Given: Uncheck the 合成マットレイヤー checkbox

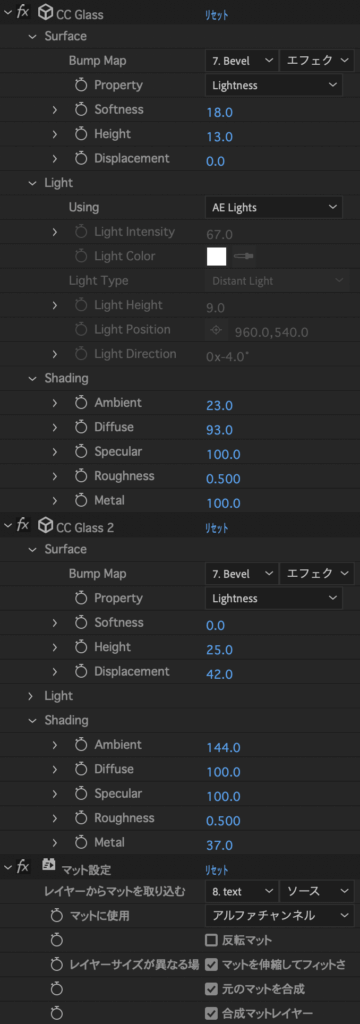Looking at the screenshot, I should pos(211,1014).
